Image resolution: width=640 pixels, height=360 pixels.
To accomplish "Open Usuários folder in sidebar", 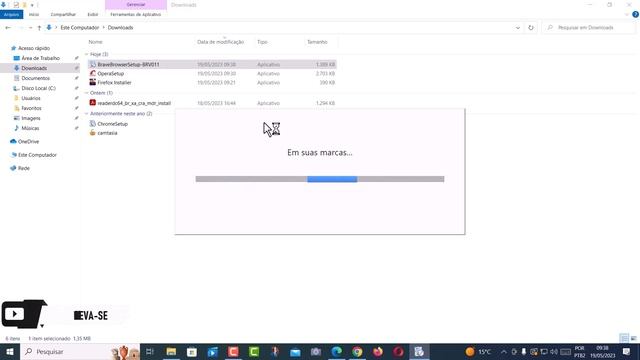I will [x=31, y=98].
